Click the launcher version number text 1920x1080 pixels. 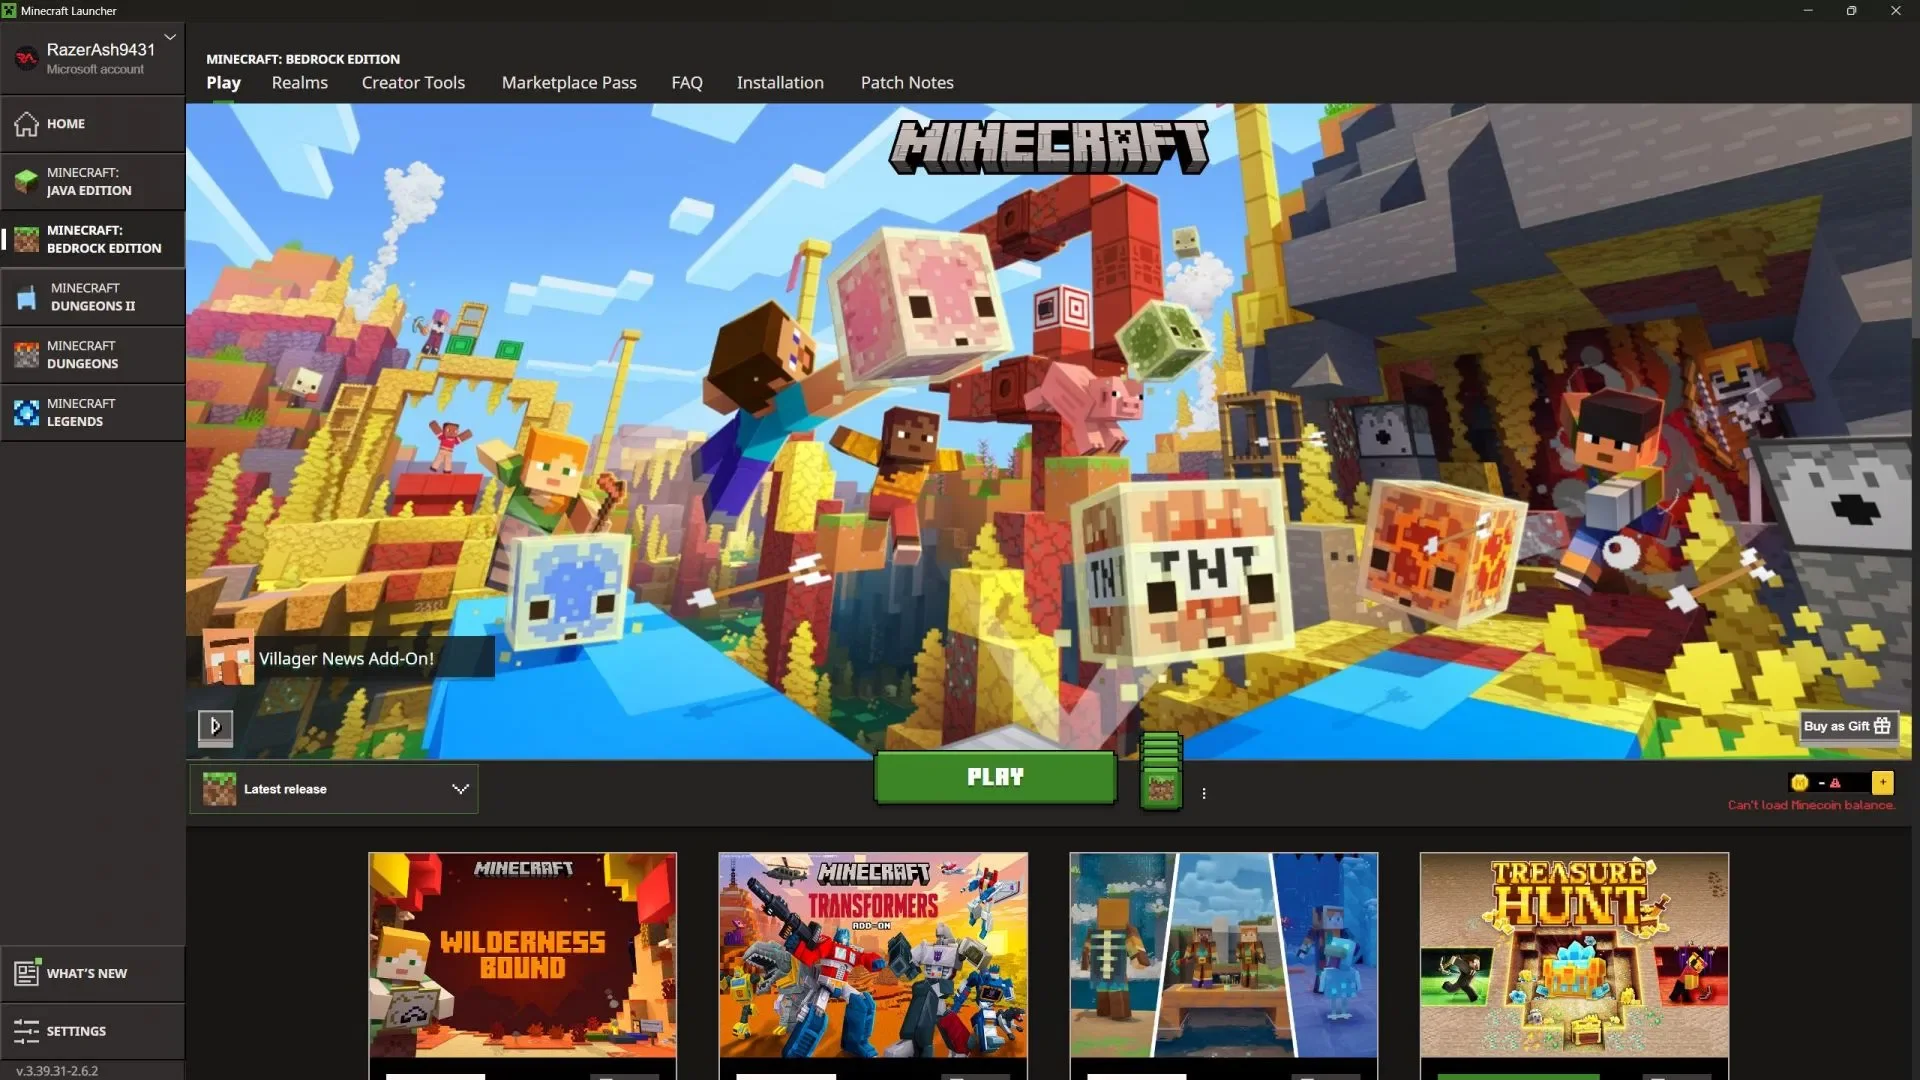tap(57, 1070)
